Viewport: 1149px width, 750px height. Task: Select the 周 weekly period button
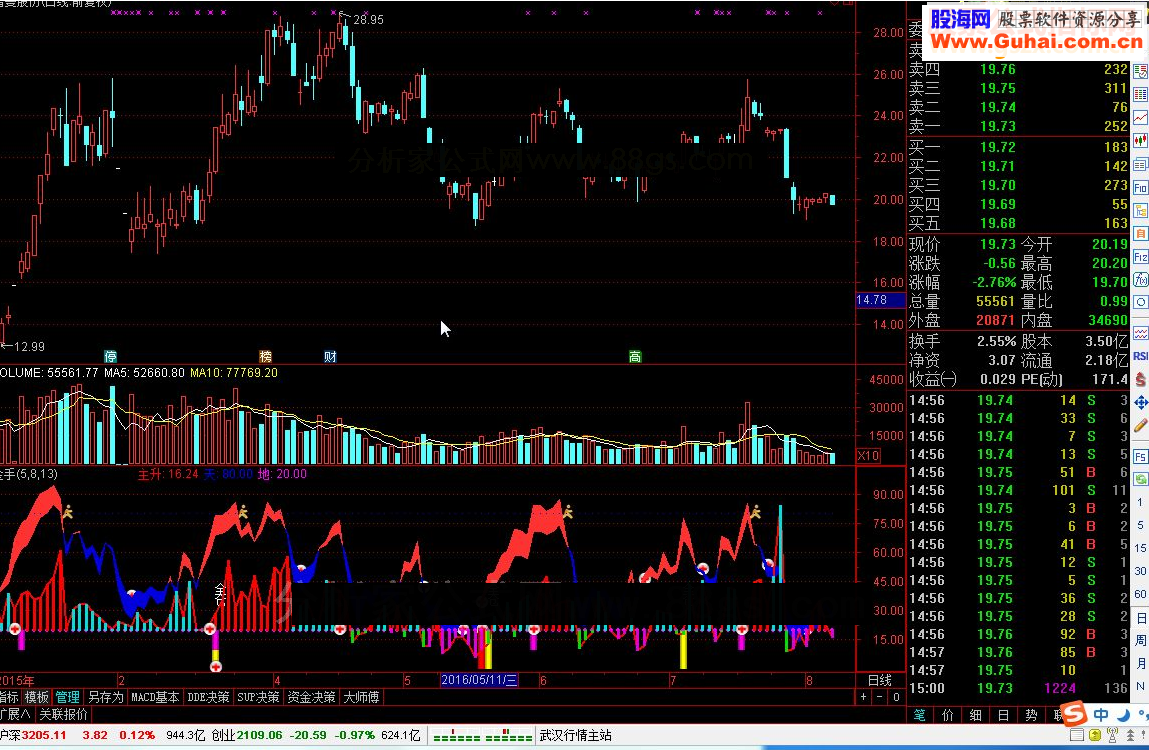tap(1140, 641)
